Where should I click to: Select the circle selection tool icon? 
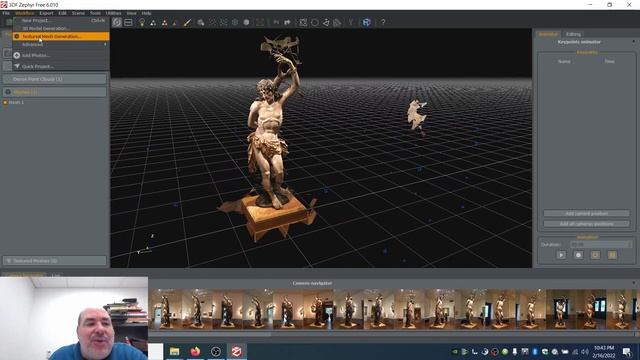pos(315,22)
